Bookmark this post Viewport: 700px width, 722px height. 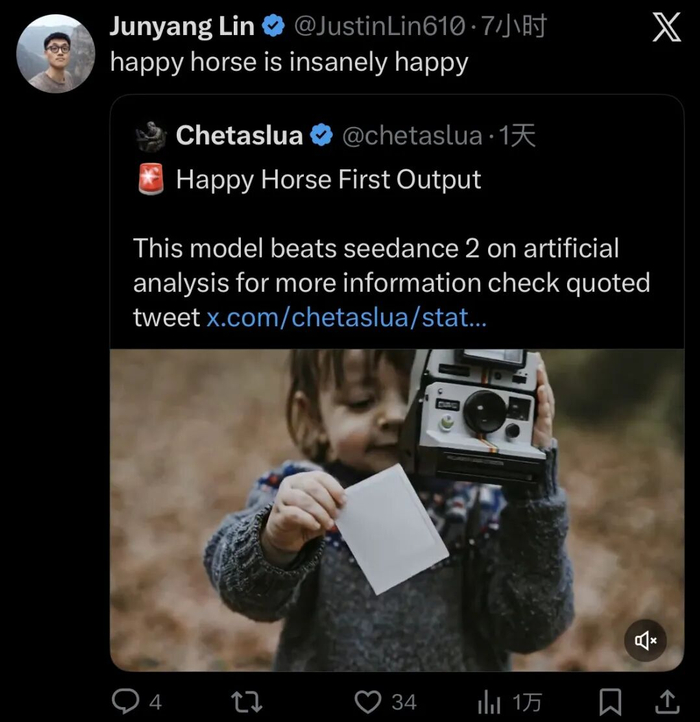pos(611,701)
